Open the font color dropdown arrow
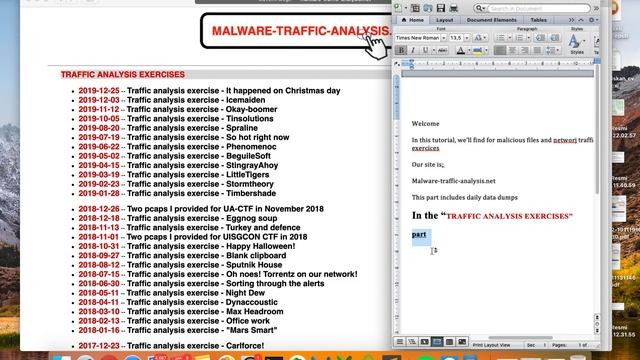The width and height of the screenshot is (640, 360). click(469, 51)
